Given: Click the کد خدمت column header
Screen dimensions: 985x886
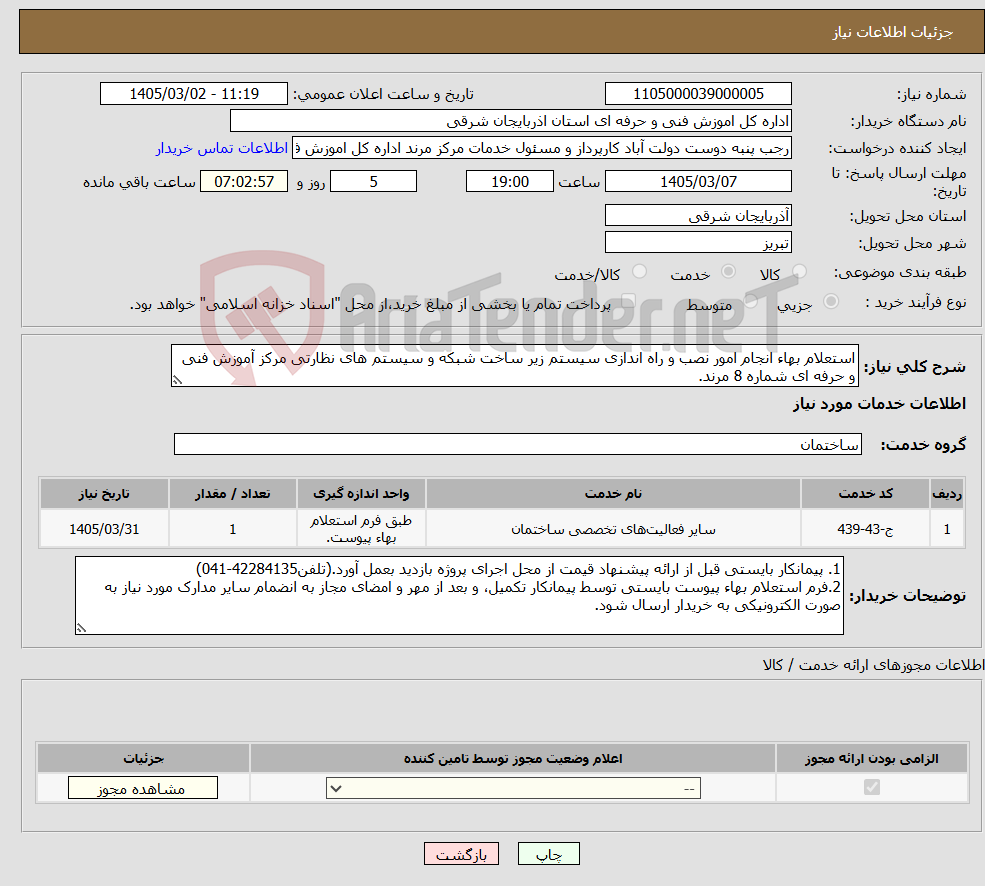Looking at the screenshot, I should (865, 494).
